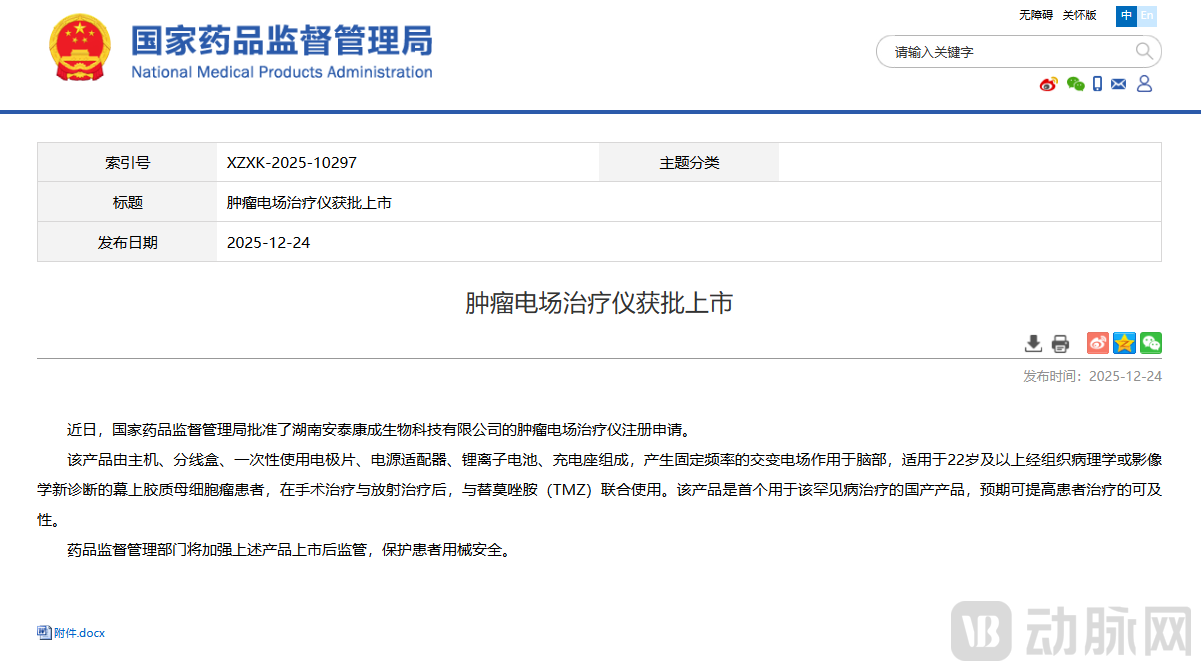Open the email subscription icon in header
Viewport: 1201px width, 671px height.
coord(1120,84)
